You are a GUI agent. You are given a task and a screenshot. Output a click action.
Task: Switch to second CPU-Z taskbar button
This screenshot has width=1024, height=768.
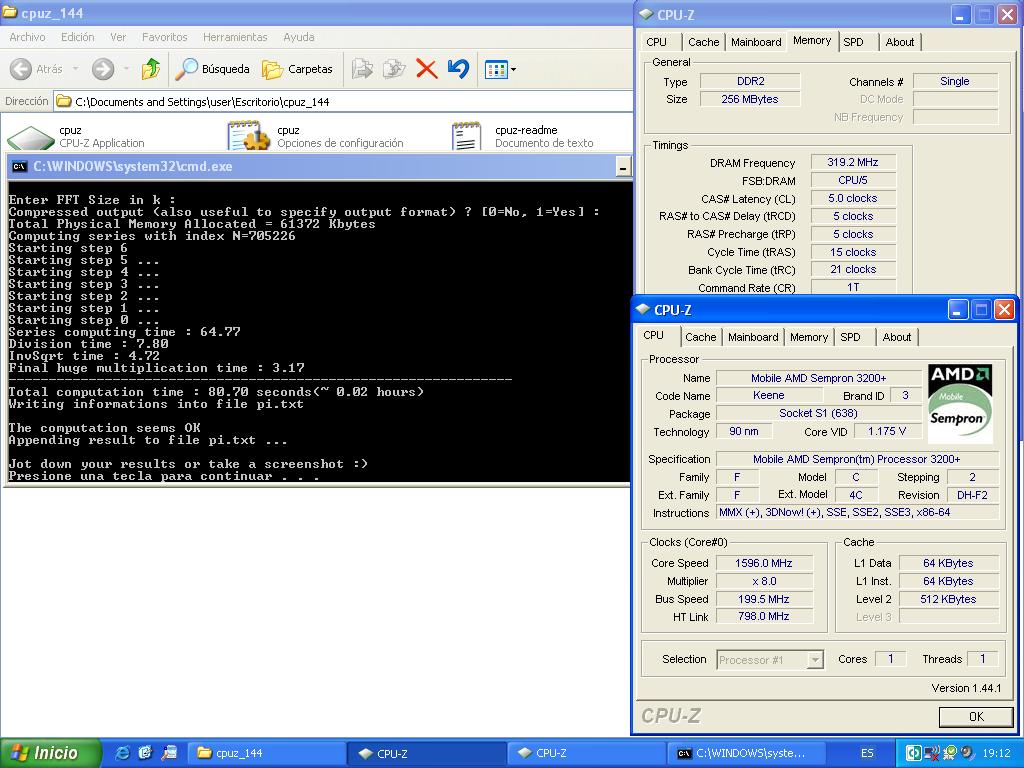click(x=586, y=753)
